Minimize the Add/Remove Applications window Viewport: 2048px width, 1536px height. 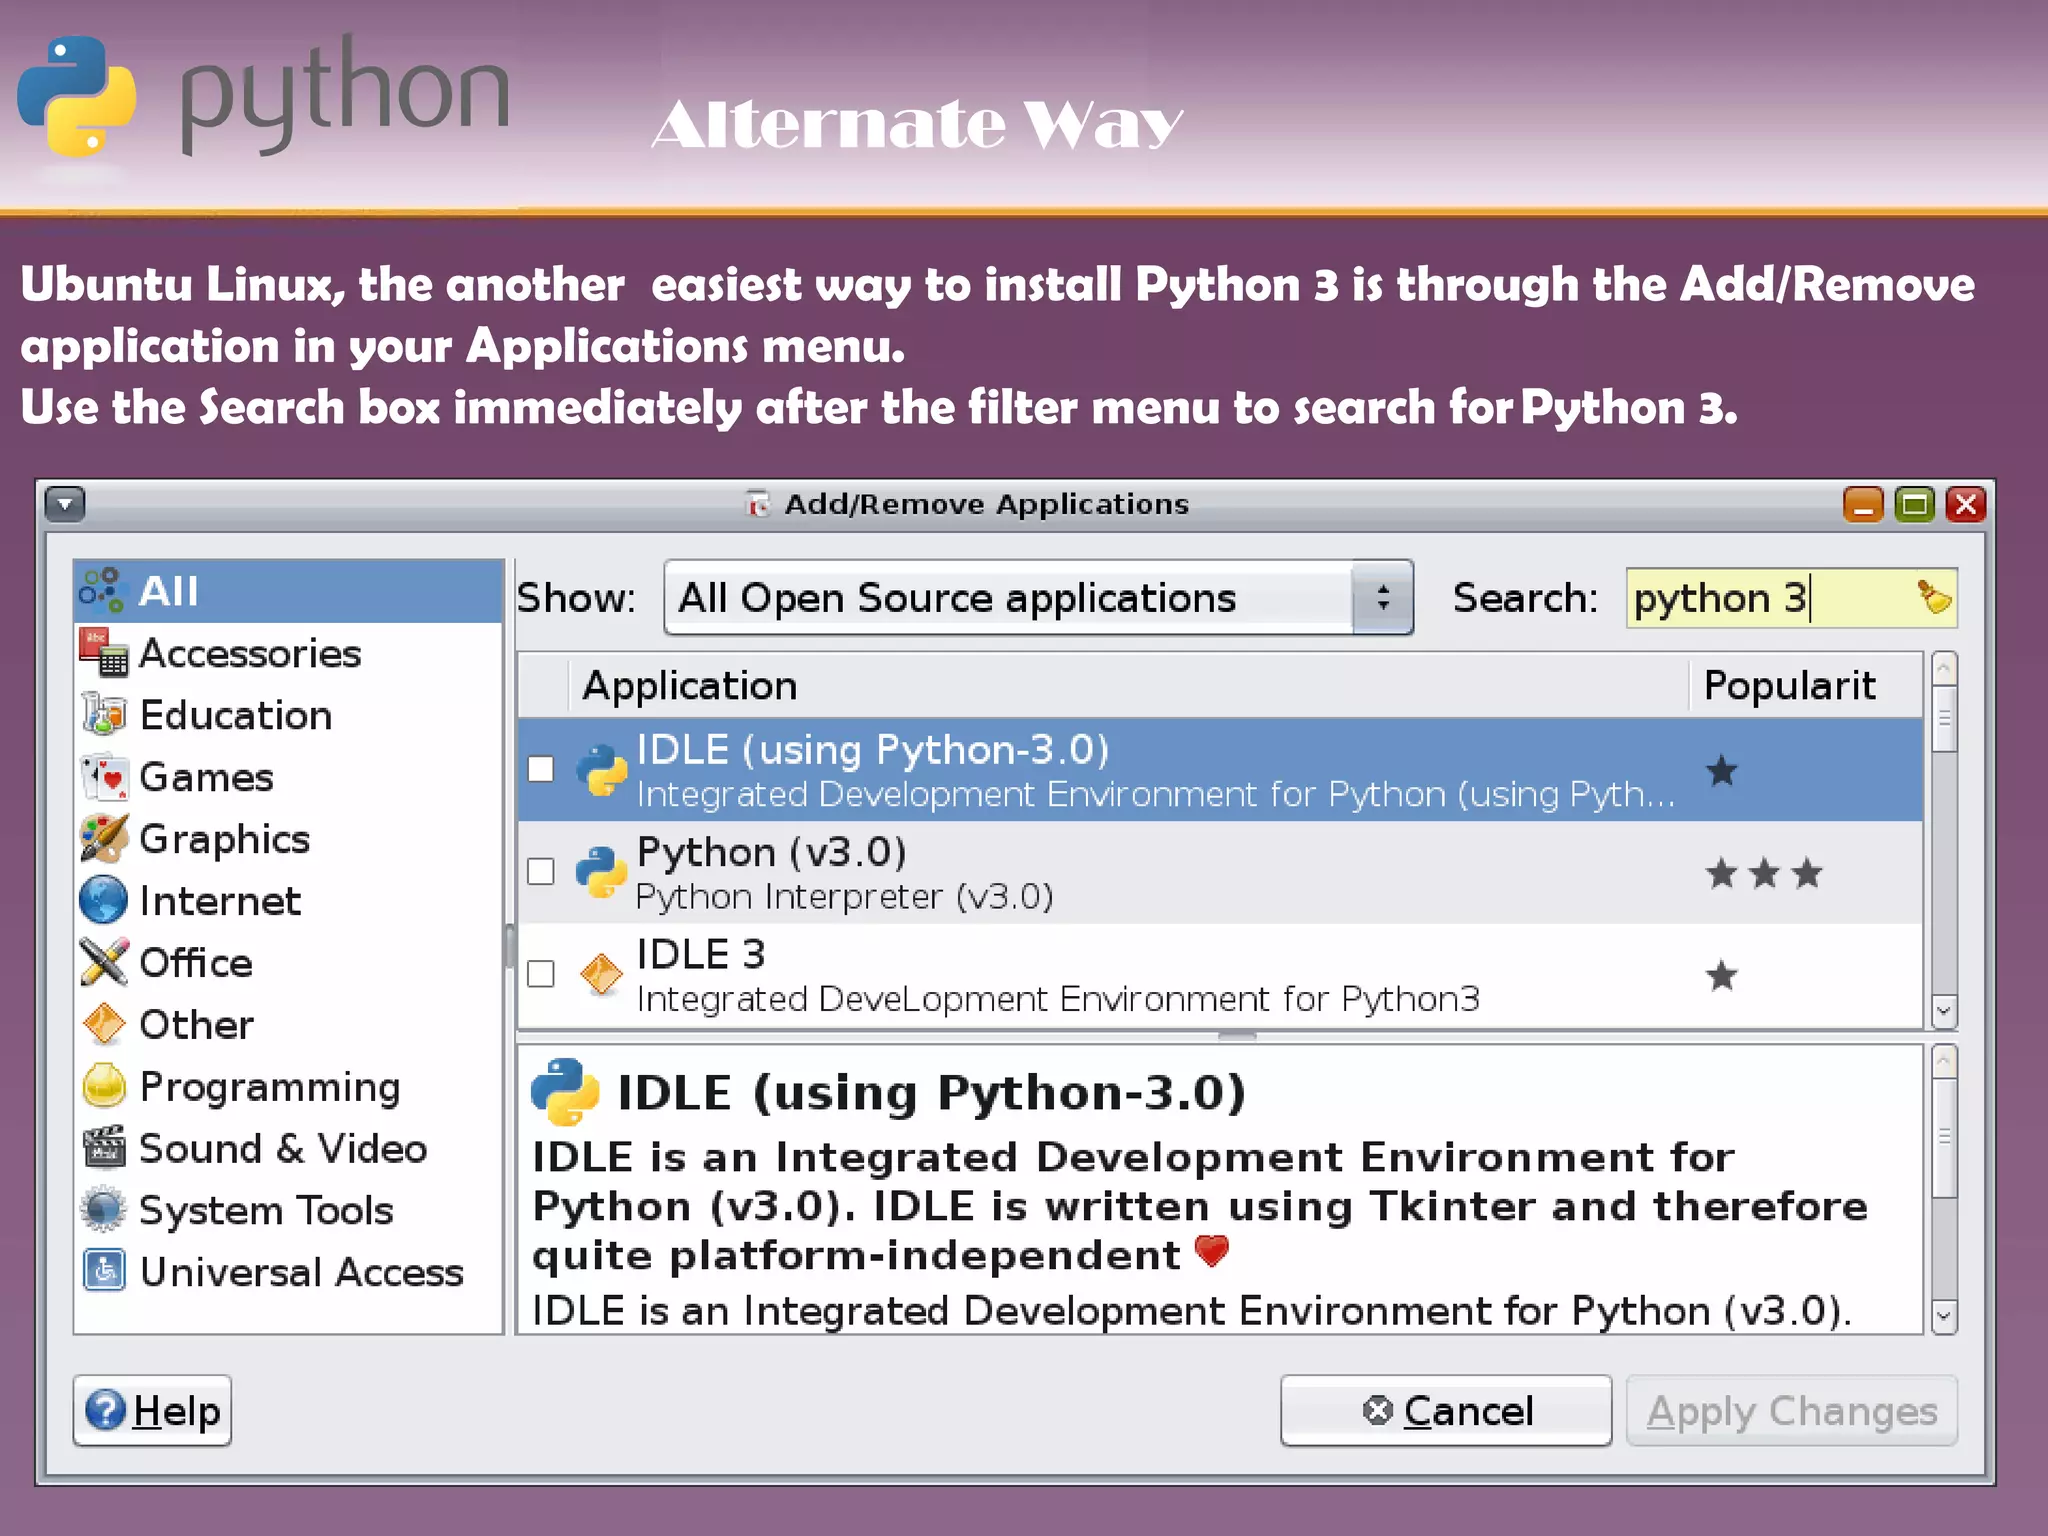pyautogui.click(x=1863, y=504)
